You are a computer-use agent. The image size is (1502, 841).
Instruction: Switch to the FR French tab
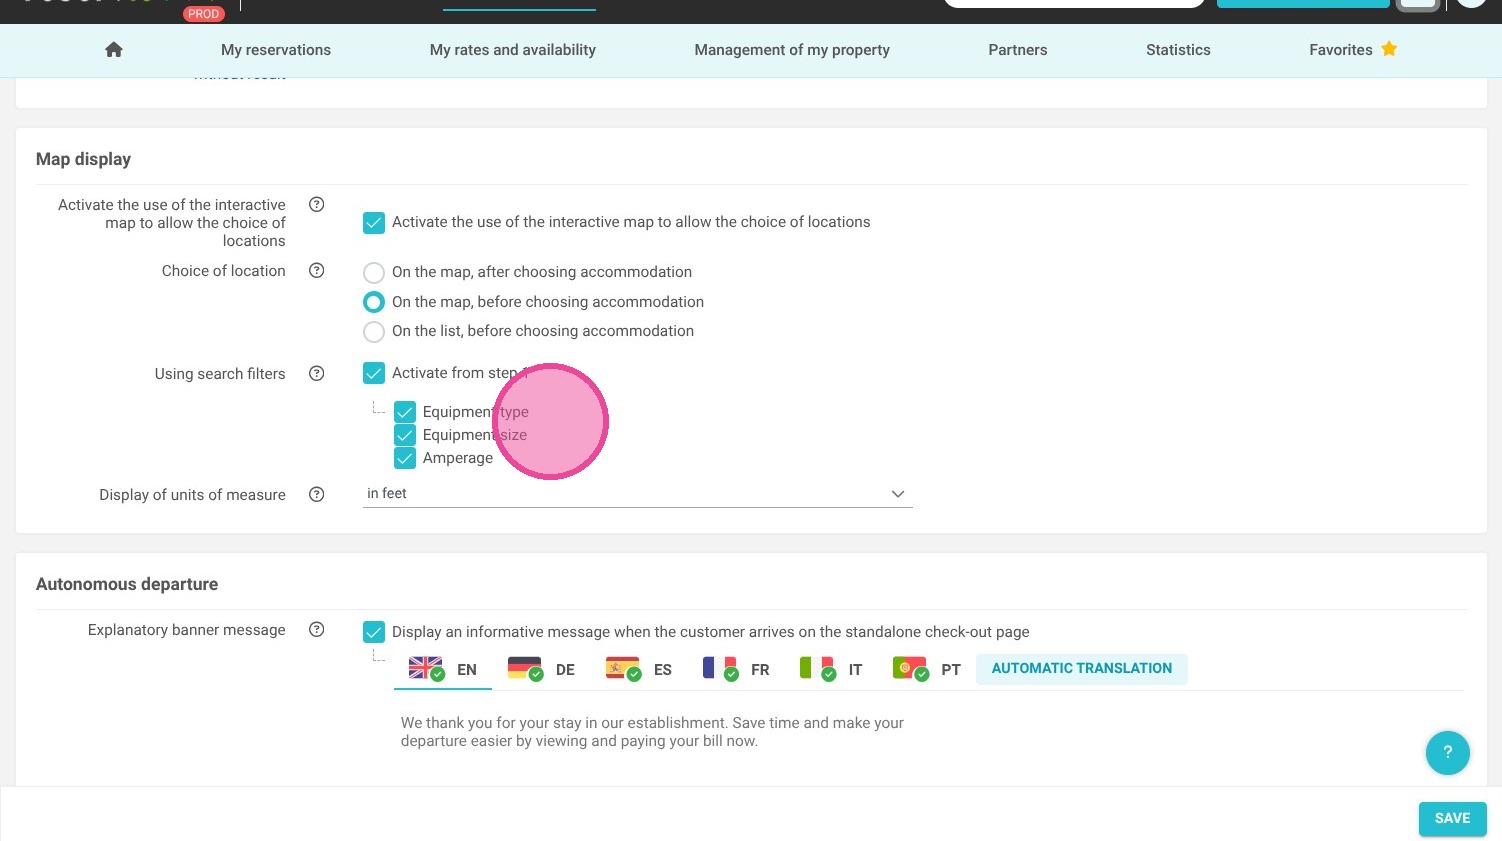point(736,669)
